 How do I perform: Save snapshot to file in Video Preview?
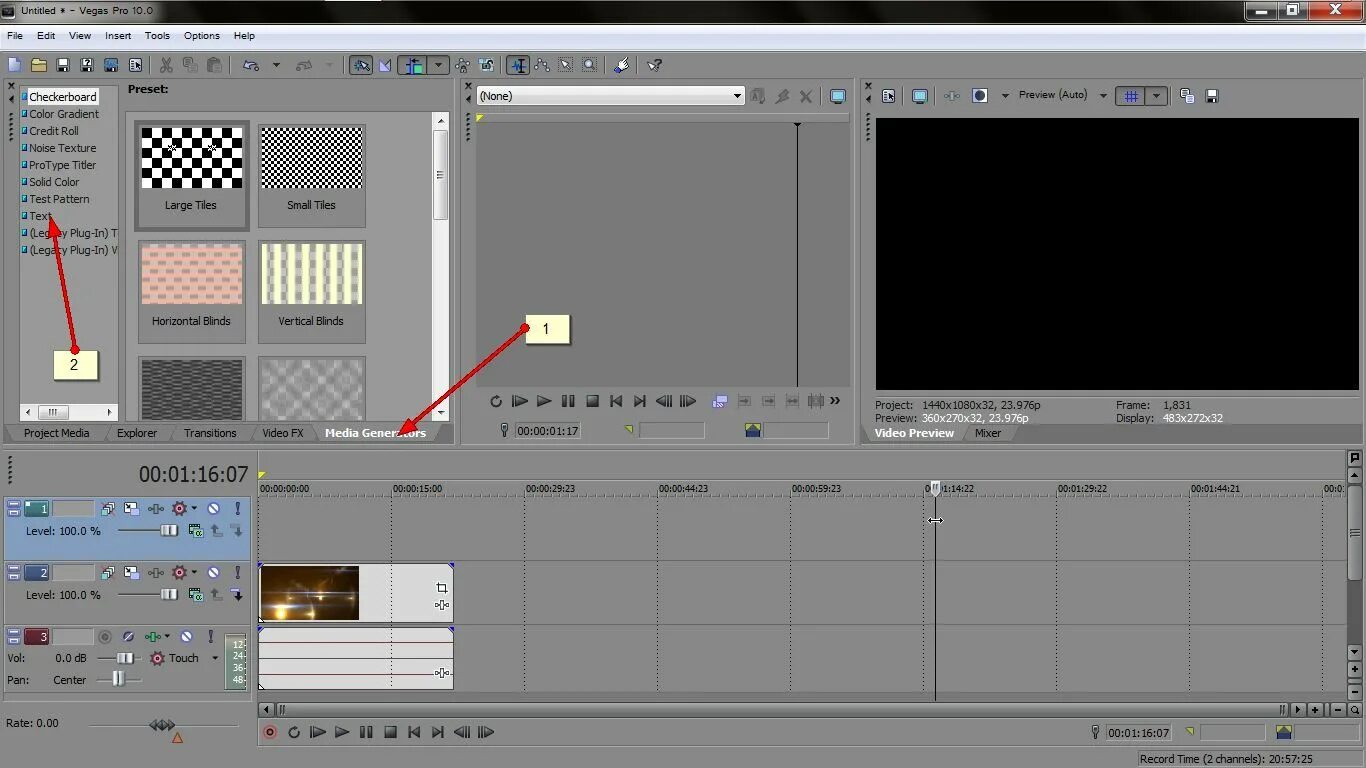coord(1212,96)
